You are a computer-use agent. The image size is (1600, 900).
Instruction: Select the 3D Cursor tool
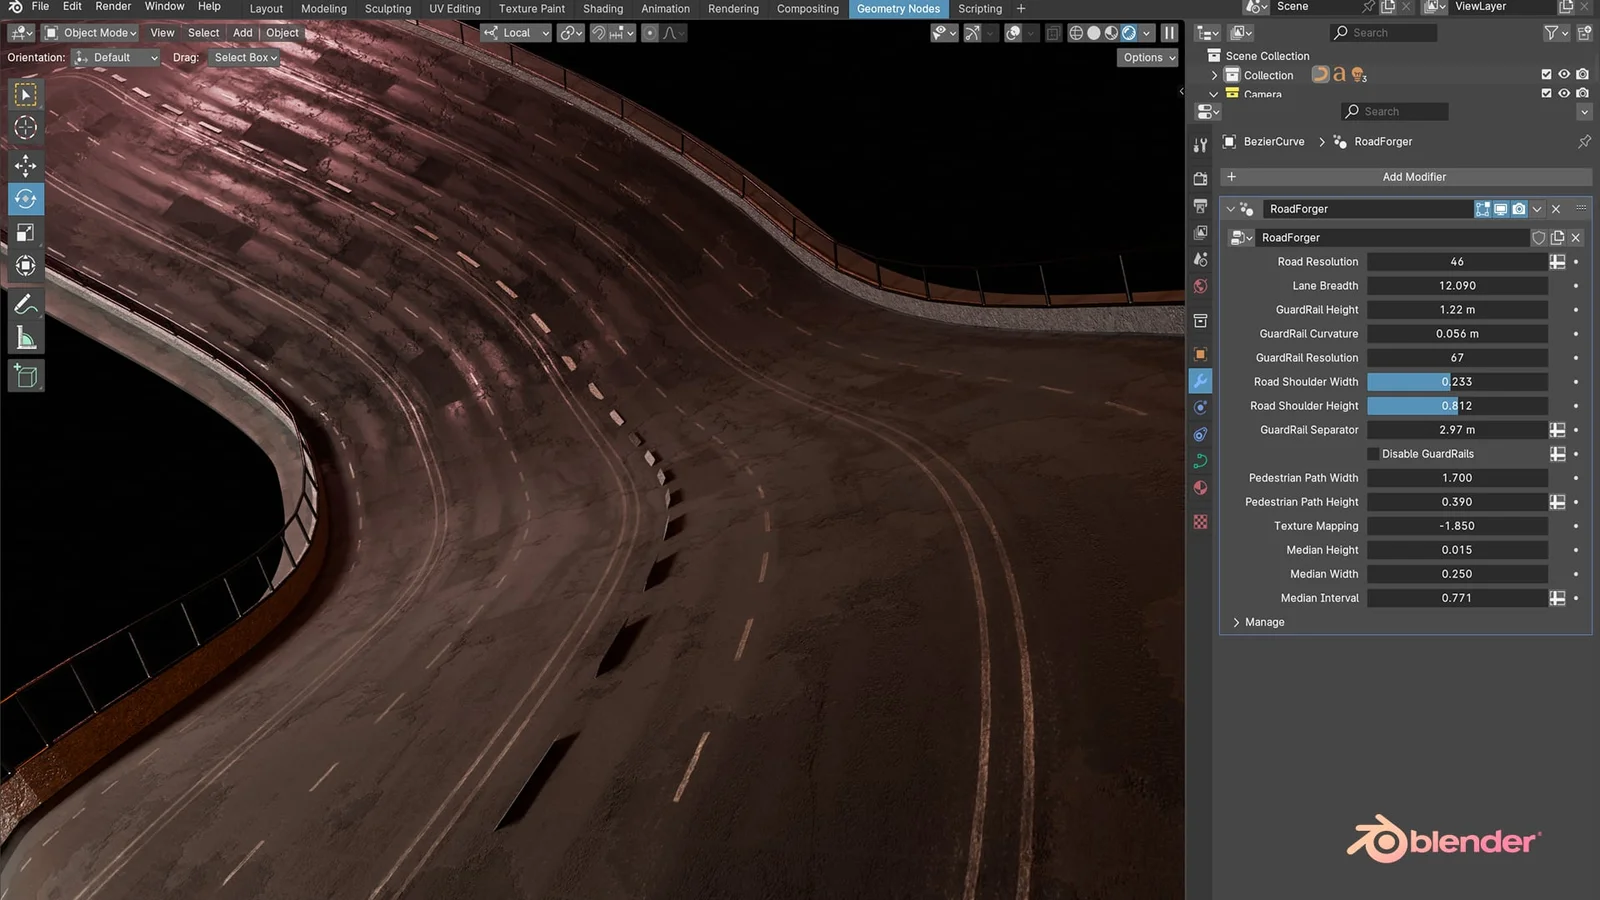click(25, 127)
